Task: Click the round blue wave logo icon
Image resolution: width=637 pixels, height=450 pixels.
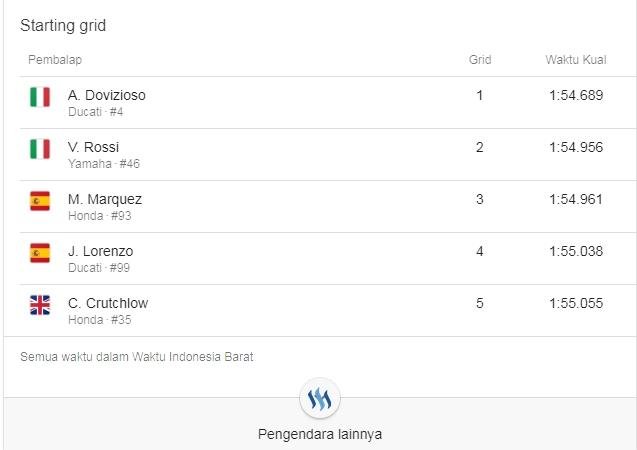Action: pyautogui.click(x=319, y=400)
